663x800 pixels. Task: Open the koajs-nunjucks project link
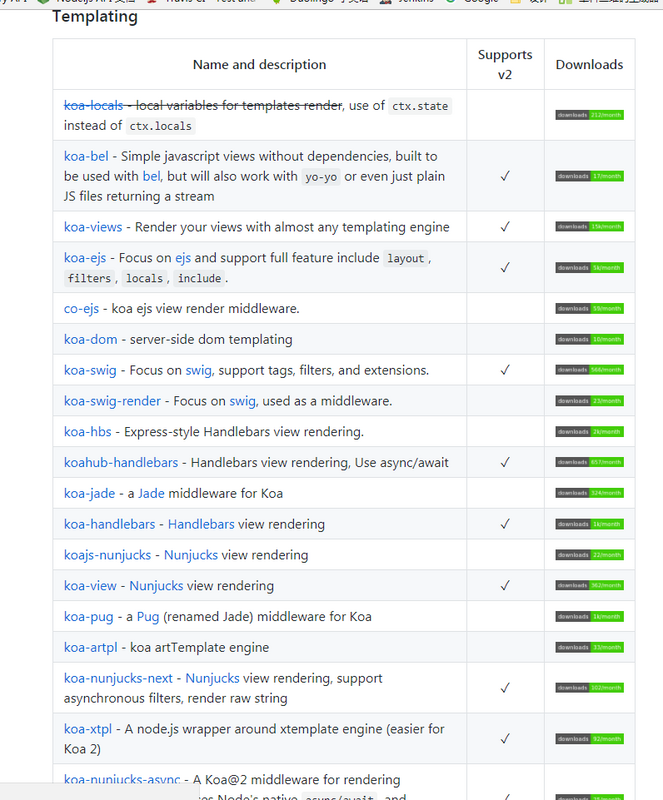pos(107,555)
